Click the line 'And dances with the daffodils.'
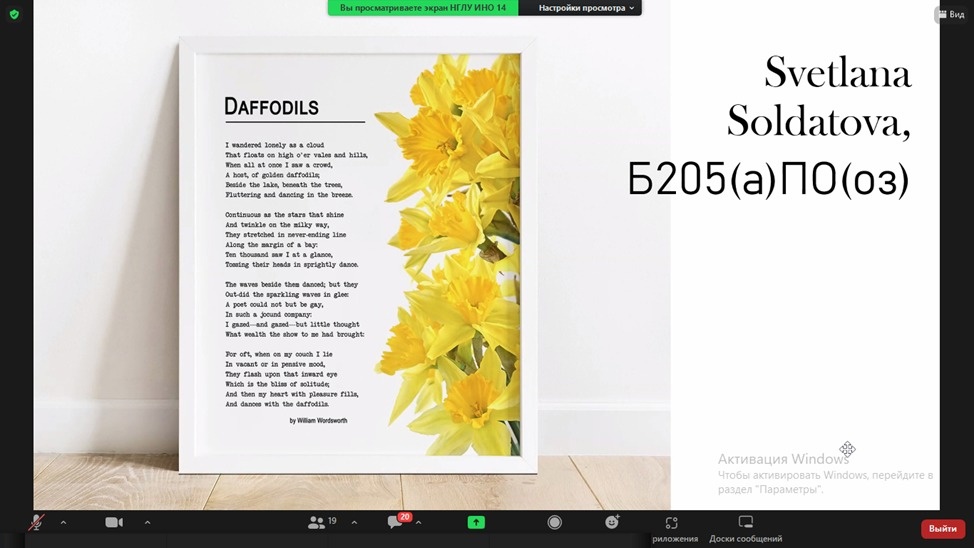974x548 pixels. click(x=277, y=404)
